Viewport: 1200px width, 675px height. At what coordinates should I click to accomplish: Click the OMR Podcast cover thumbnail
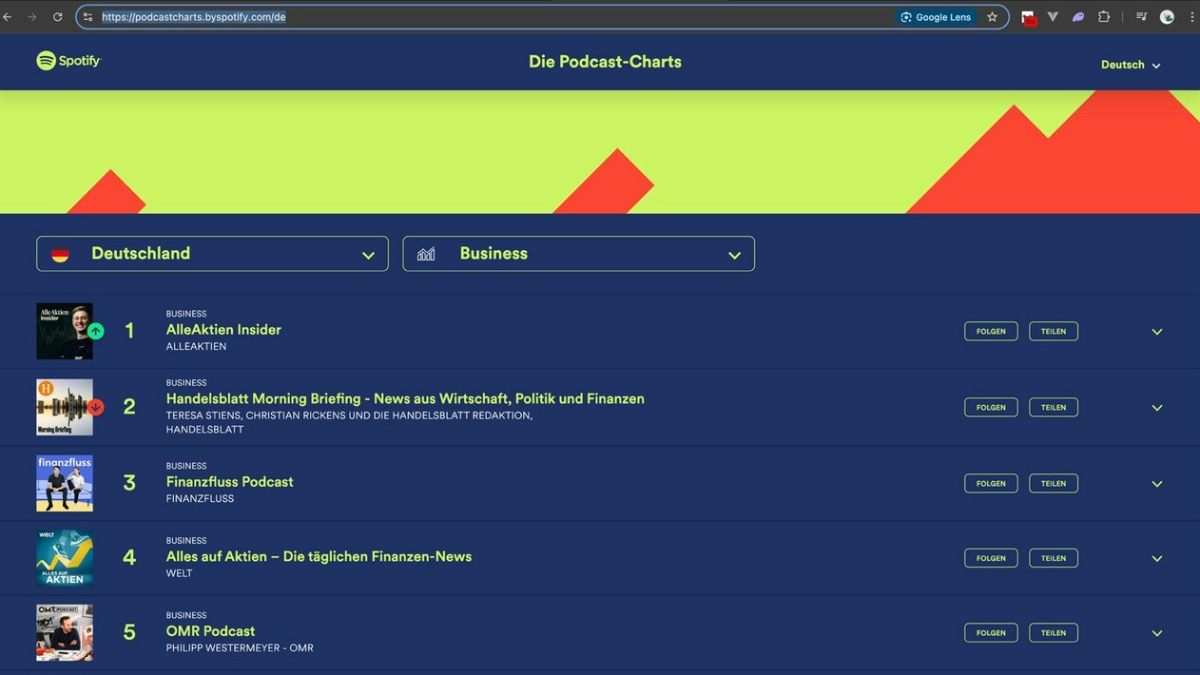click(x=64, y=632)
